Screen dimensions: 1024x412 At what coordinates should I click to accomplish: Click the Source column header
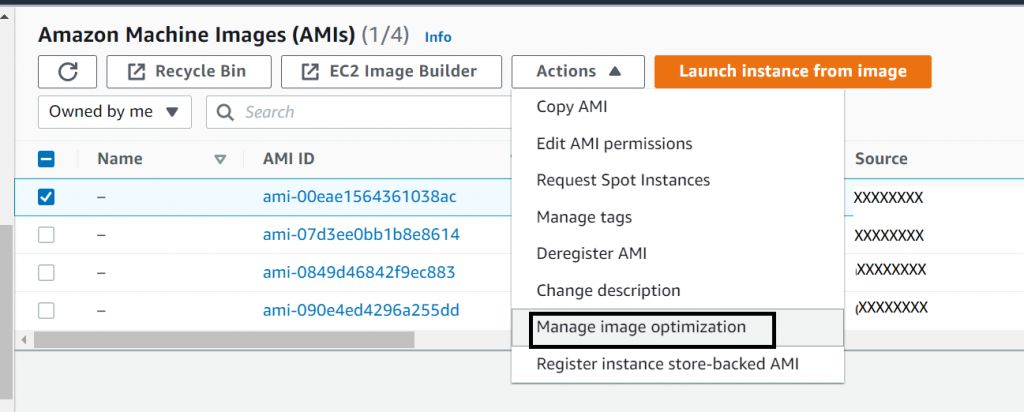881,159
